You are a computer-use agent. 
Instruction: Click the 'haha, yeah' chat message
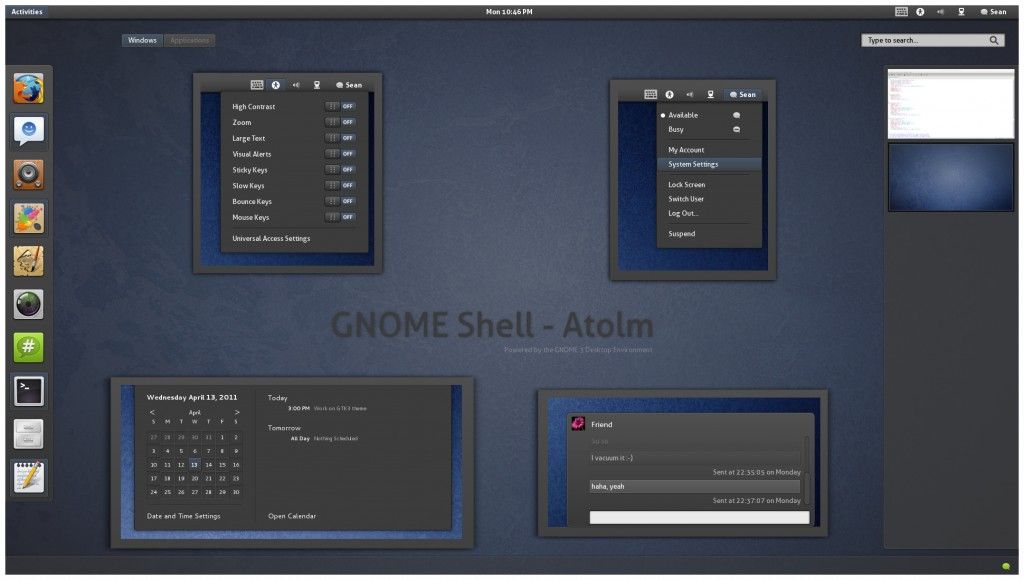pos(695,487)
